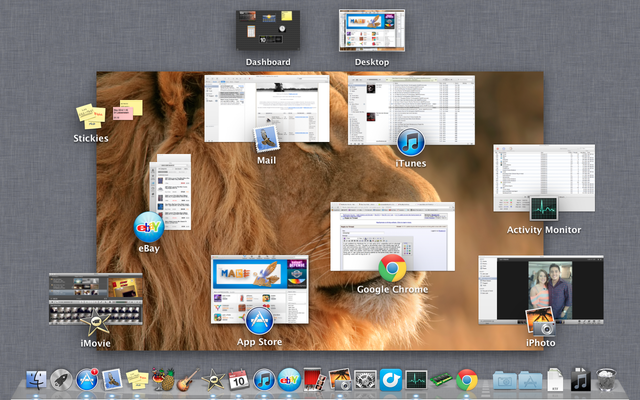The height and width of the screenshot is (400, 640).
Task: Click iTunes note icon on iTunes window
Action: [411, 143]
